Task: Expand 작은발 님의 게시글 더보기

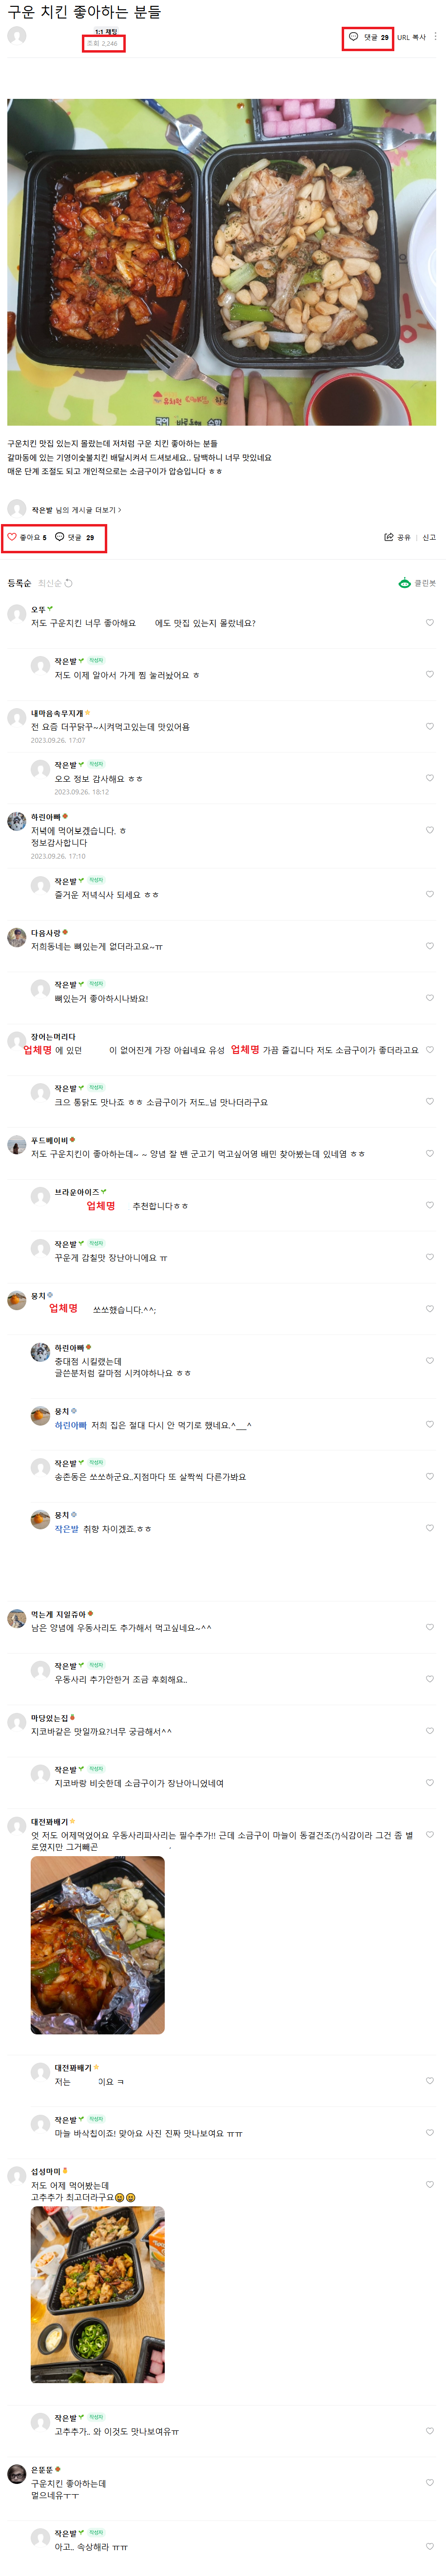Action: coord(76,510)
